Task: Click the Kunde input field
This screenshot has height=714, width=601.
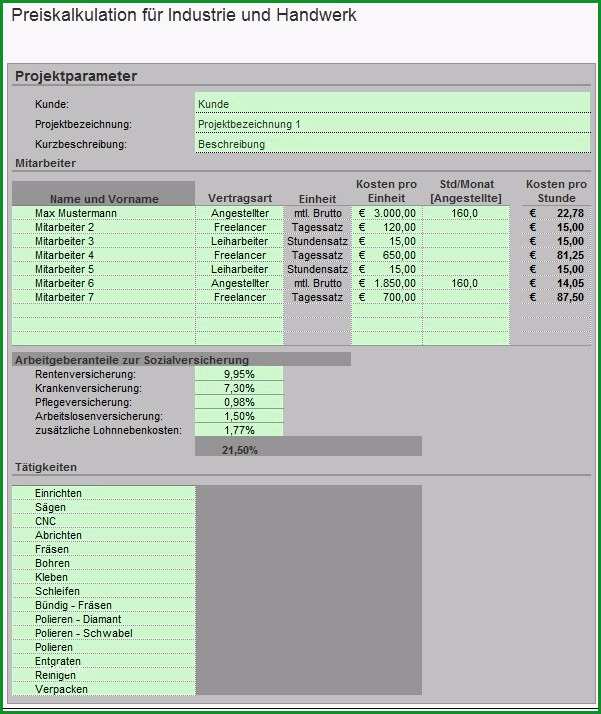Action: tap(393, 103)
